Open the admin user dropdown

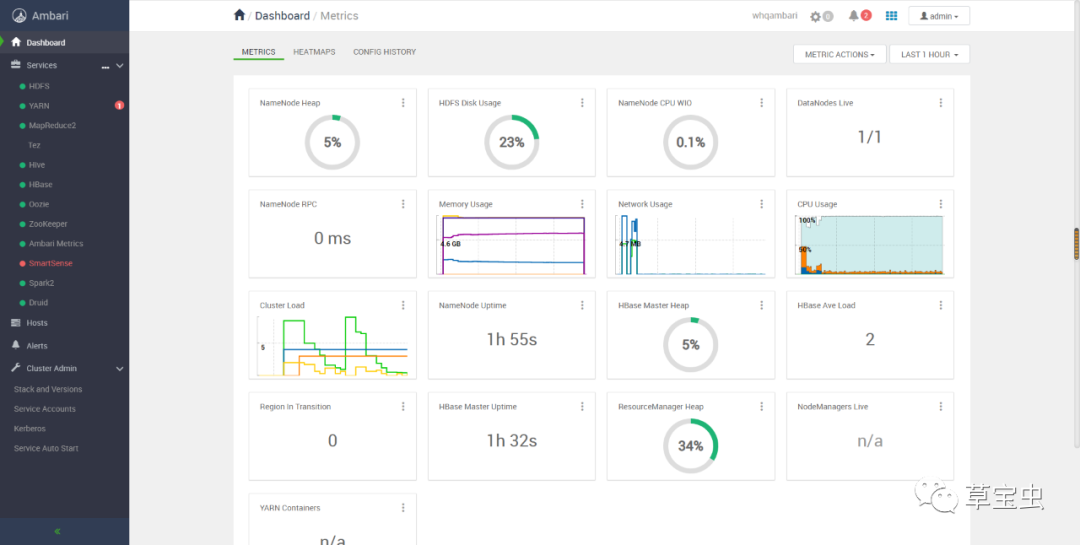939,16
